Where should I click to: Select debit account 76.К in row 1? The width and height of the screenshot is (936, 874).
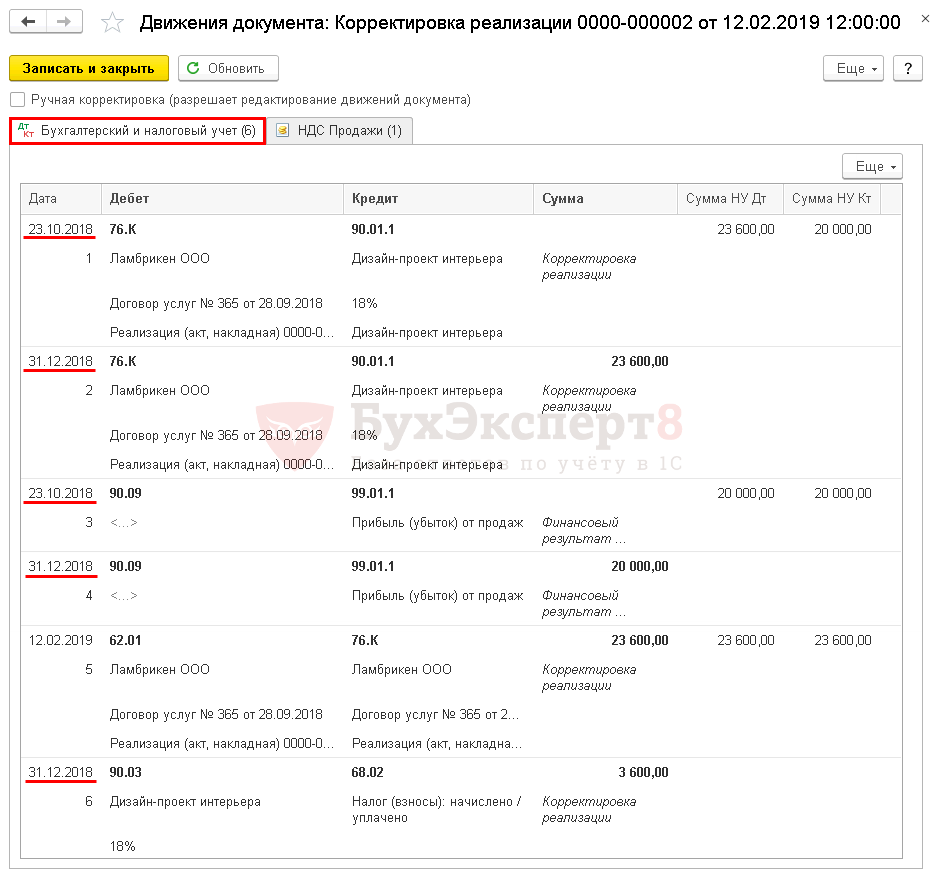(x=123, y=229)
